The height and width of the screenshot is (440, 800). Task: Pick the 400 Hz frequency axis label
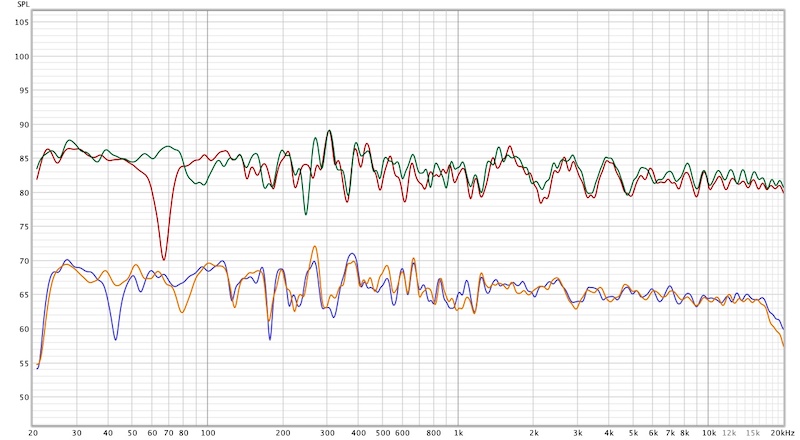click(x=359, y=433)
